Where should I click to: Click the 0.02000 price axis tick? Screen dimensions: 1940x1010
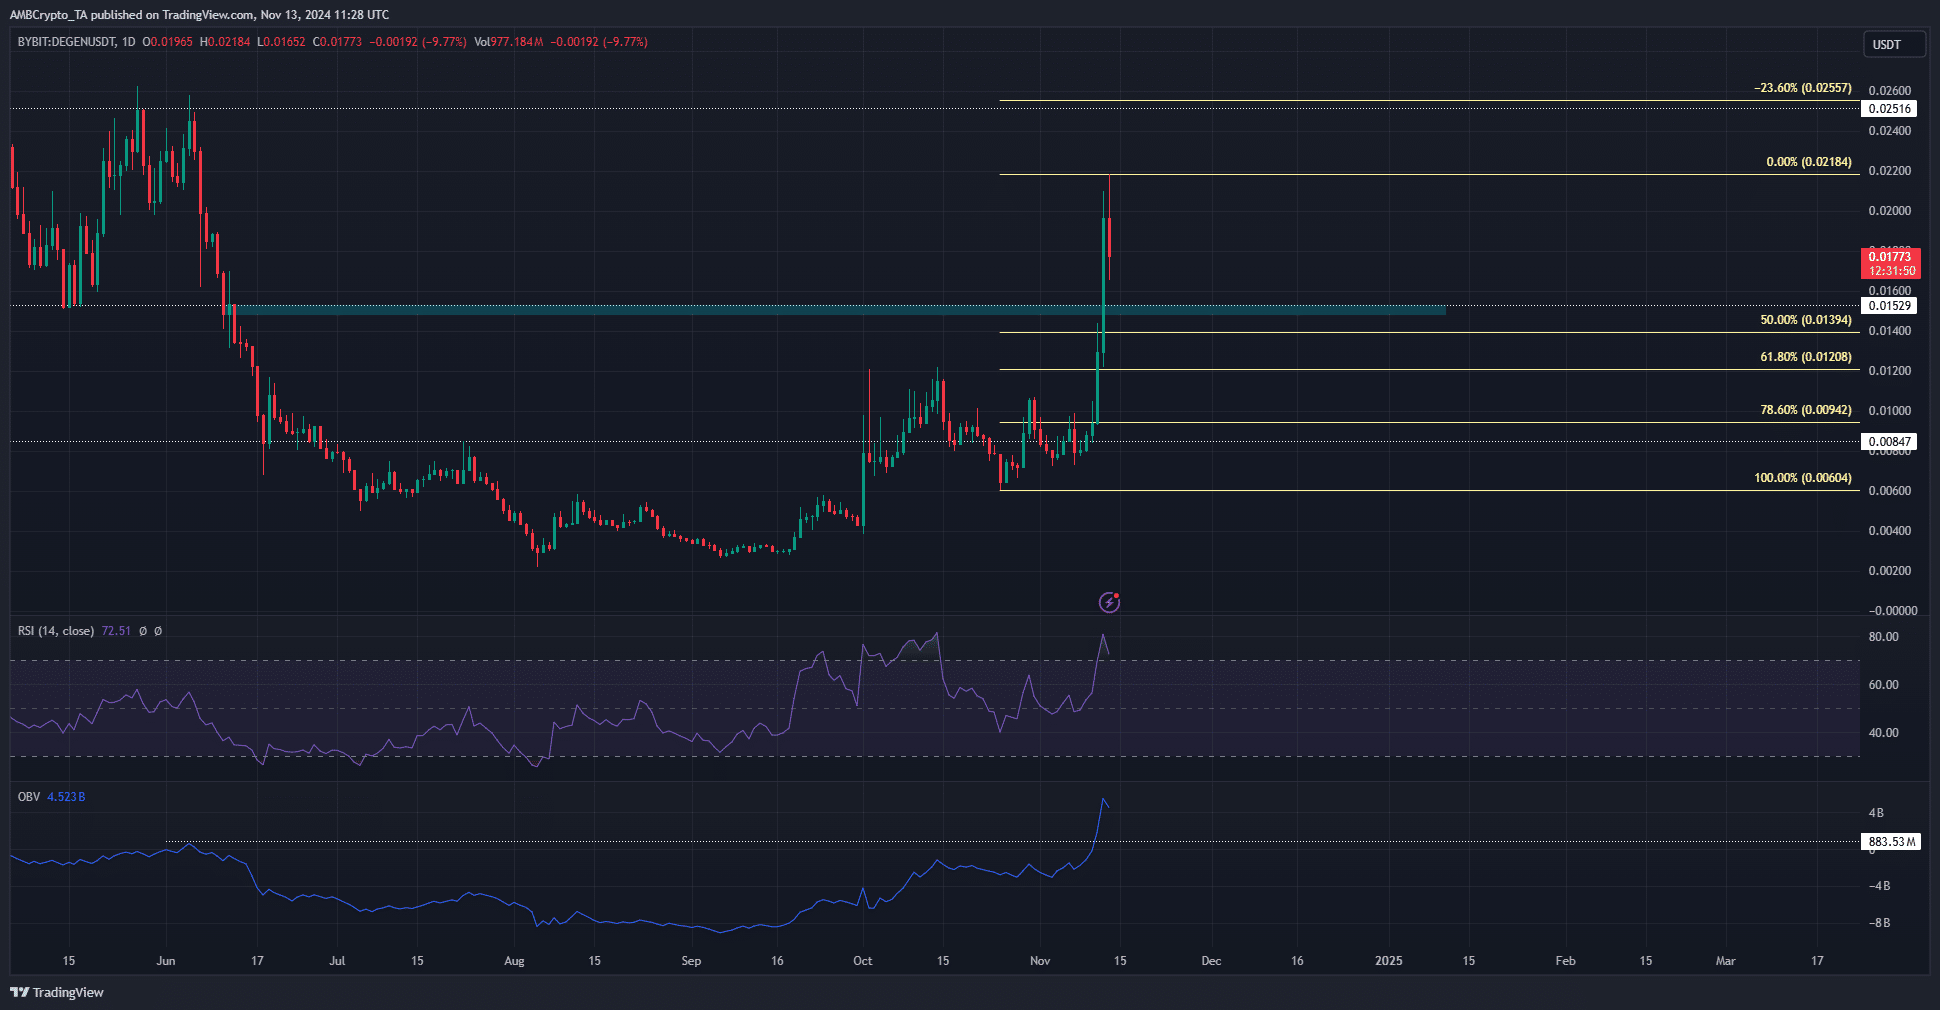(x=1889, y=211)
